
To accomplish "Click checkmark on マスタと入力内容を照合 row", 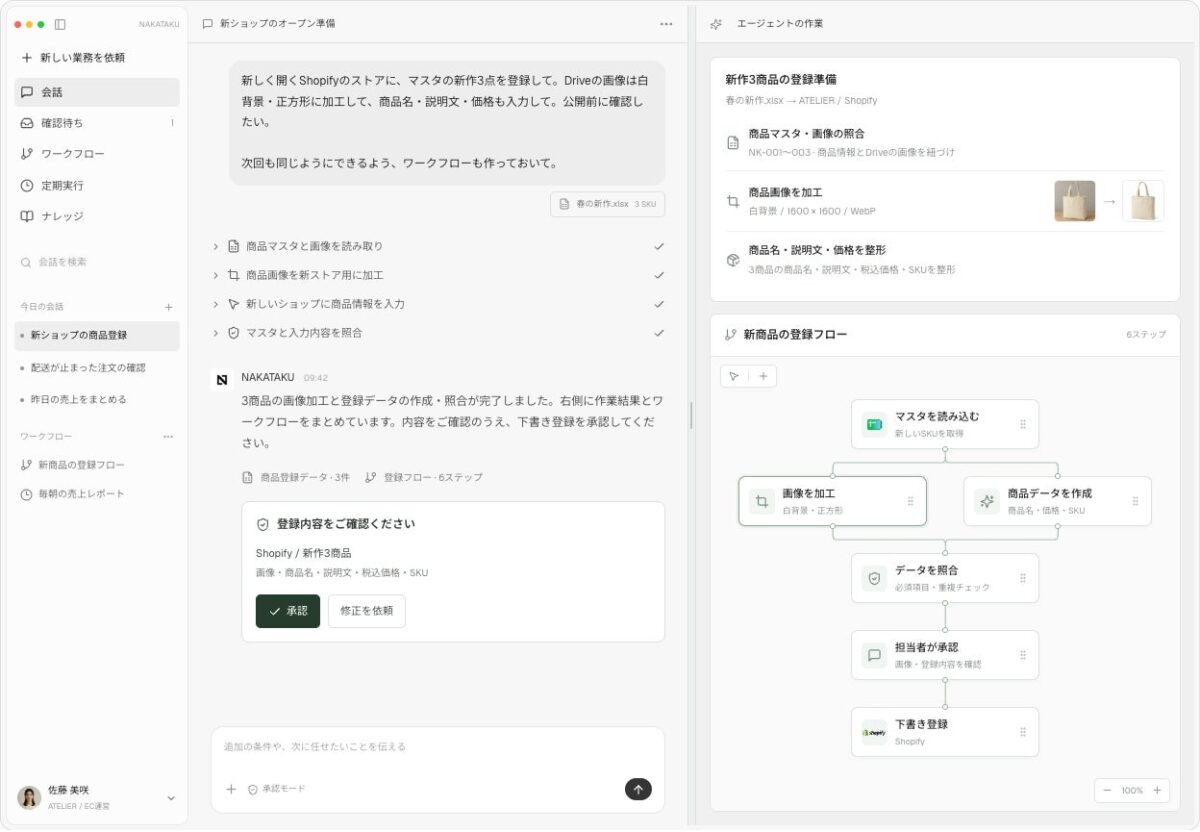I will pyautogui.click(x=658, y=333).
